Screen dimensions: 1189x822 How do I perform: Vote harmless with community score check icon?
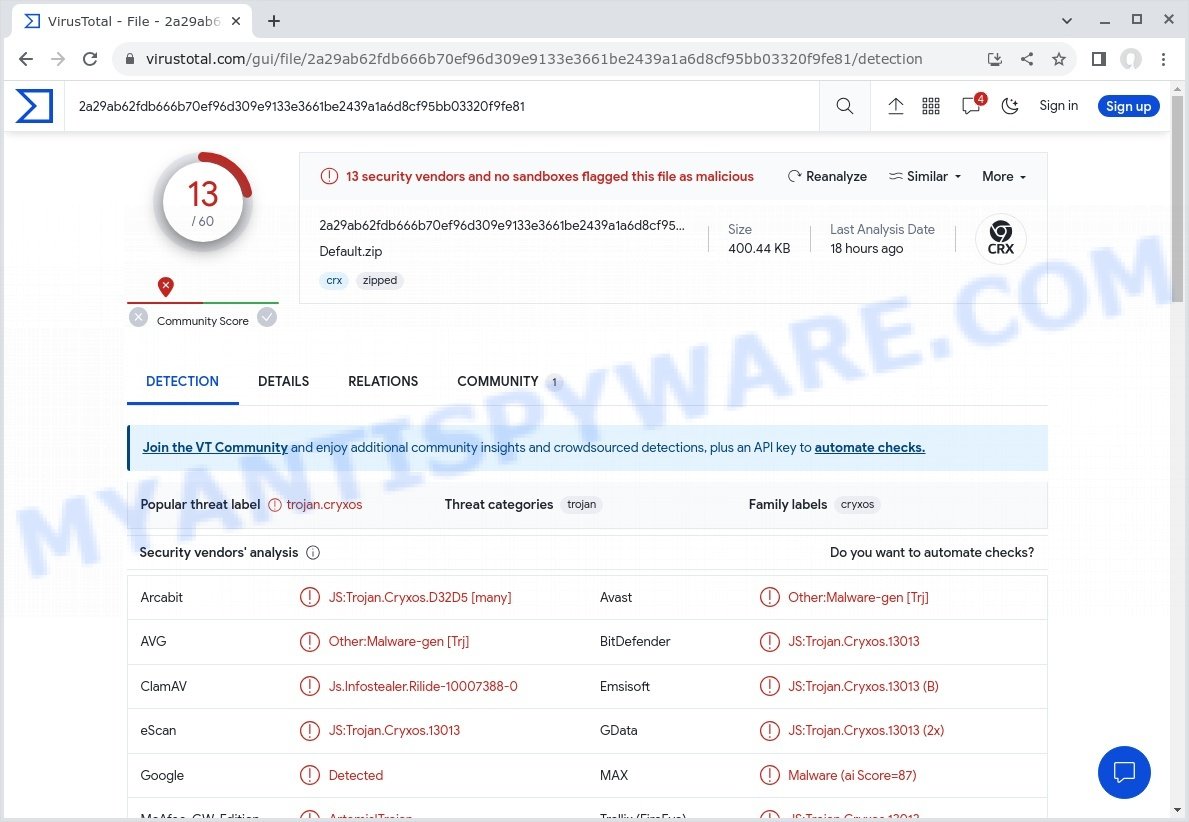pos(267,317)
